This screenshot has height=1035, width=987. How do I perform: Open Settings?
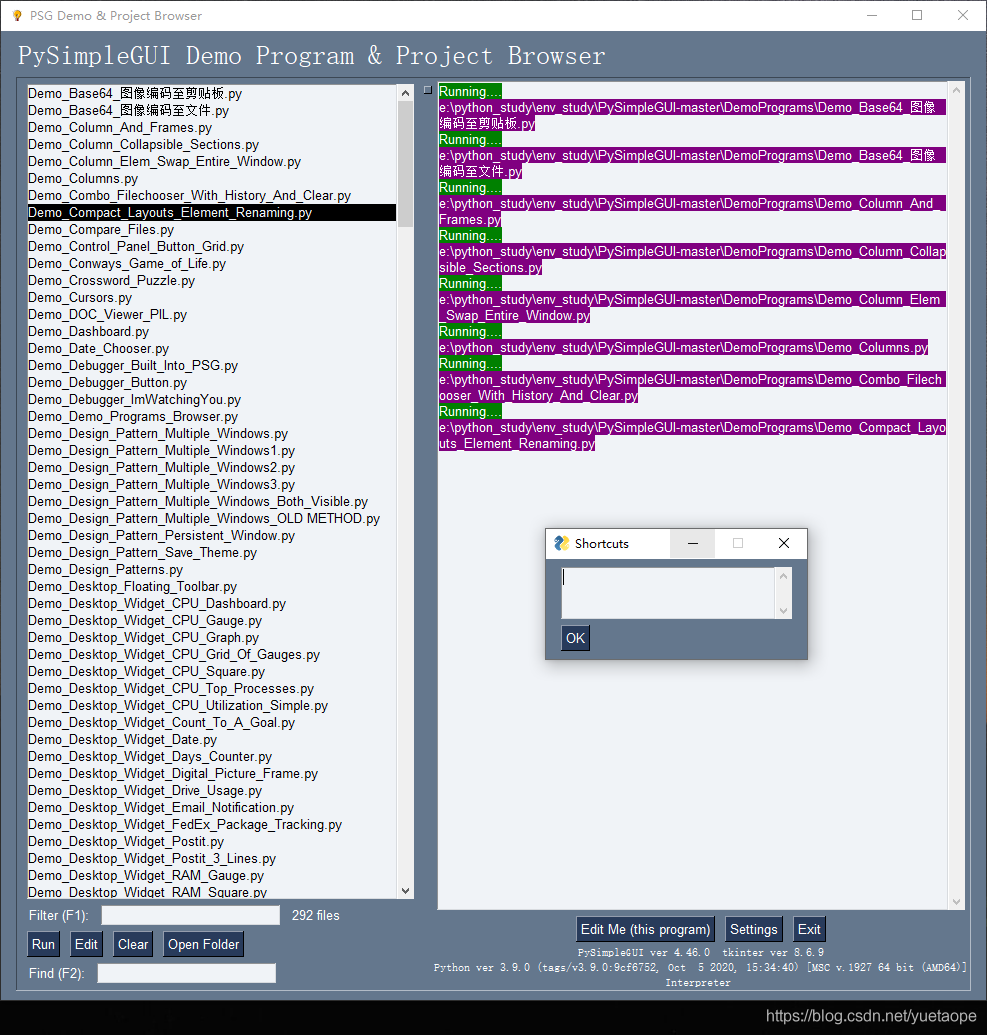(753, 929)
